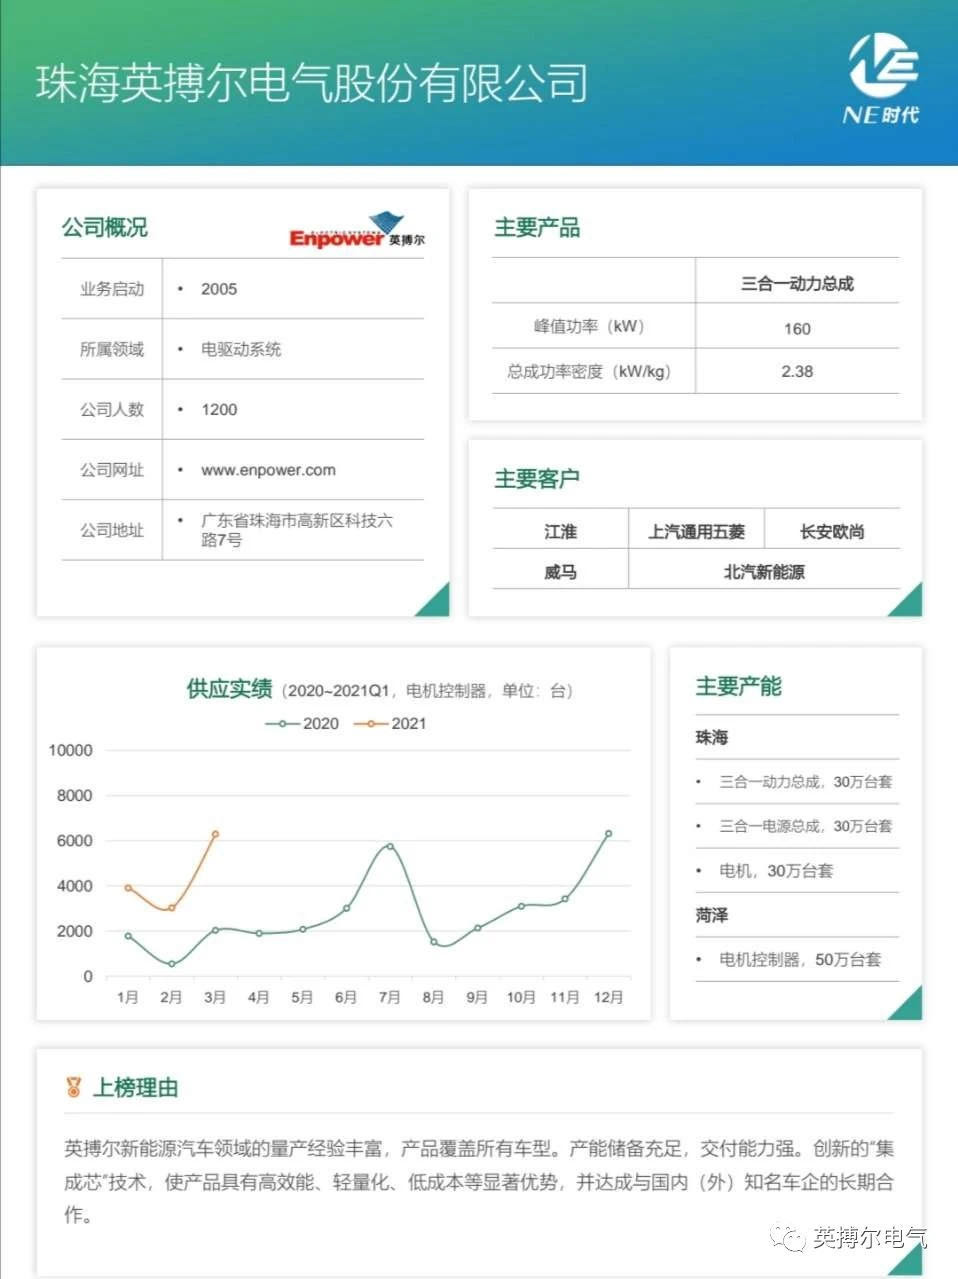Click the 公司地址 row label
958x1279 pixels.
(112, 530)
